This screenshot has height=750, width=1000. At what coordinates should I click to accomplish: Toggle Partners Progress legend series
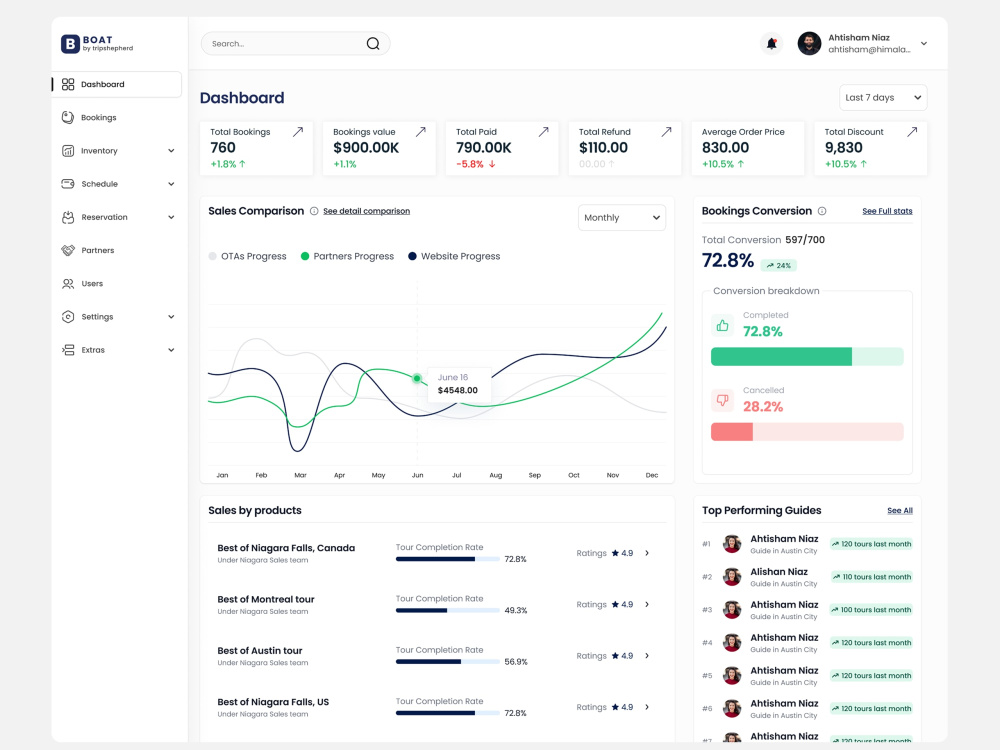[348, 256]
